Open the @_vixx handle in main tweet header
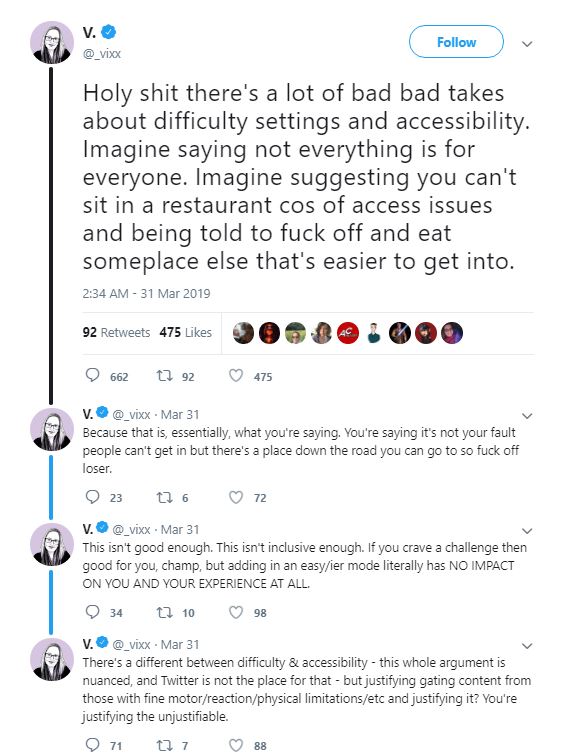 point(102,53)
